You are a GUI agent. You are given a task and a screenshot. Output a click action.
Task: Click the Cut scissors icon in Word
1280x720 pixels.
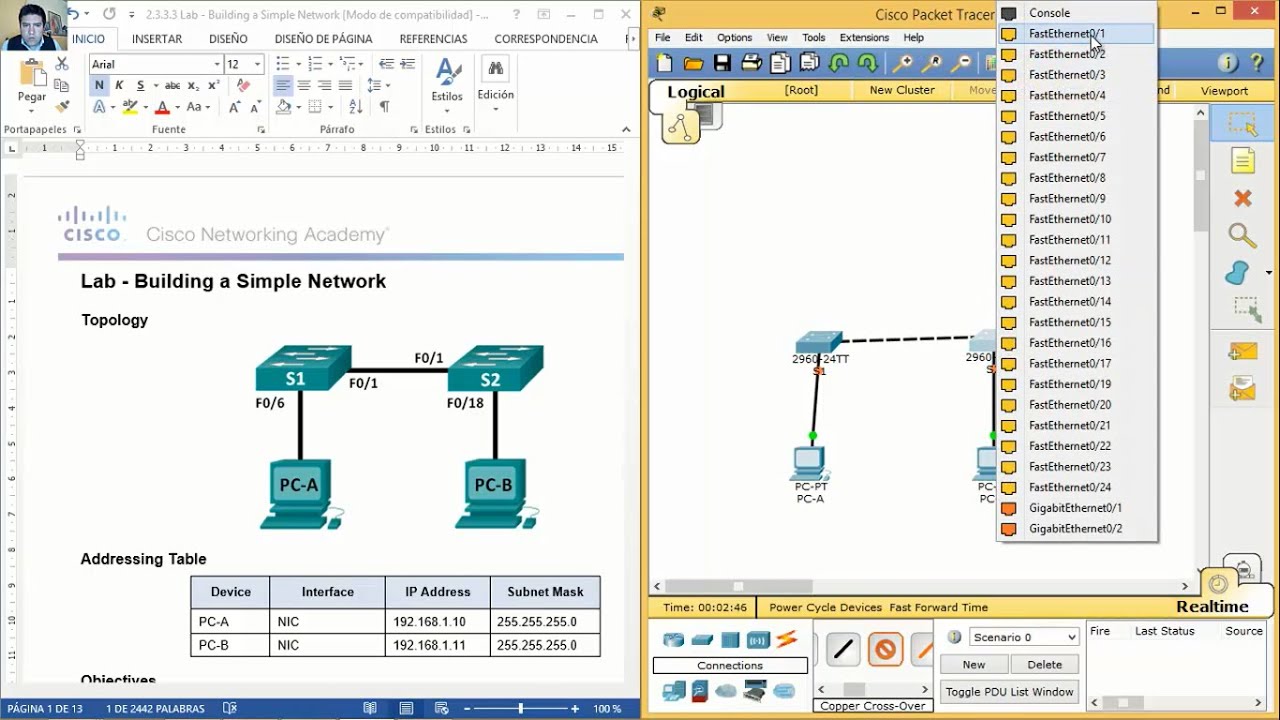(x=62, y=63)
